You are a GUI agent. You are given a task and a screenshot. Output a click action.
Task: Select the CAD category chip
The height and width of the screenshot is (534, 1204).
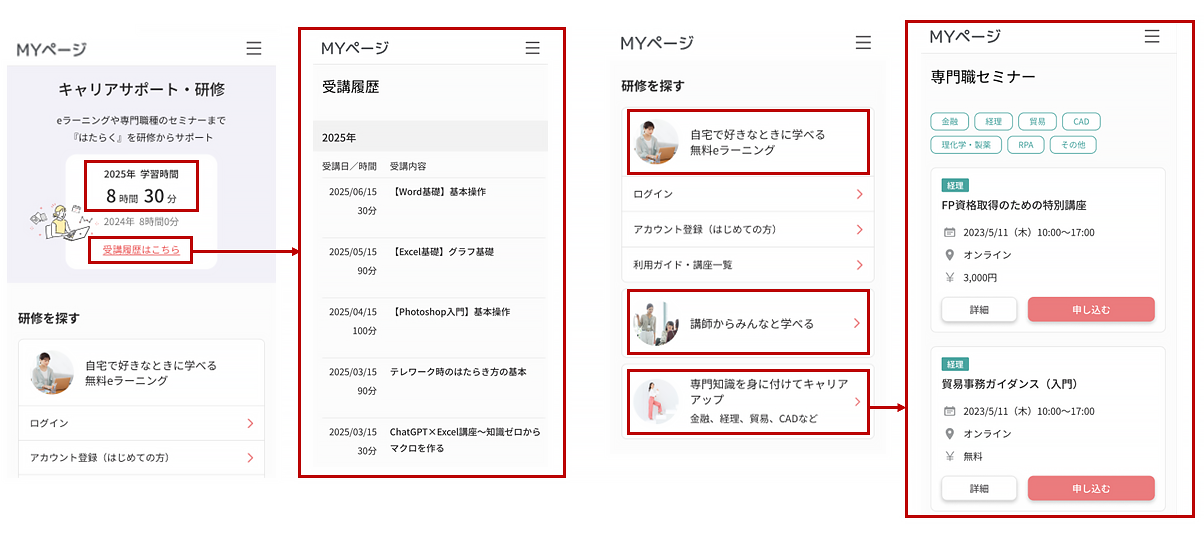click(x=1080, y=122)
